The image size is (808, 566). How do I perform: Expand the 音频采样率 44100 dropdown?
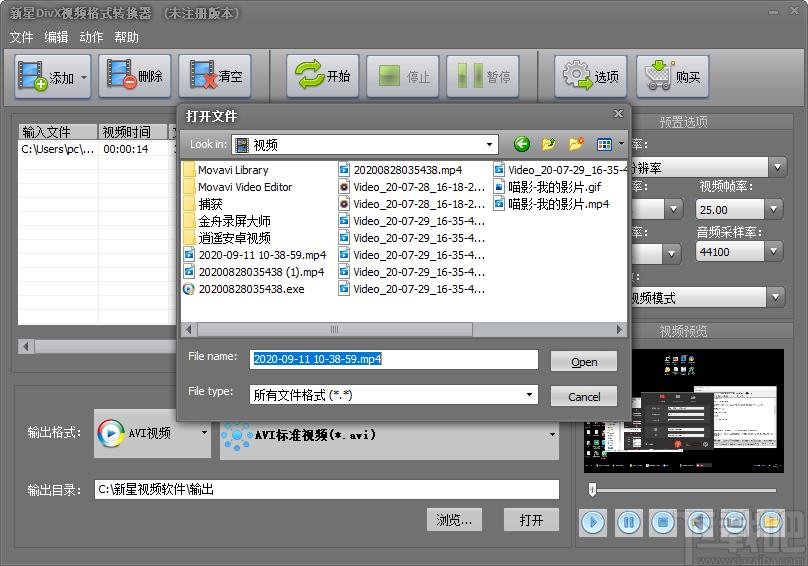[x=773, y=252]
